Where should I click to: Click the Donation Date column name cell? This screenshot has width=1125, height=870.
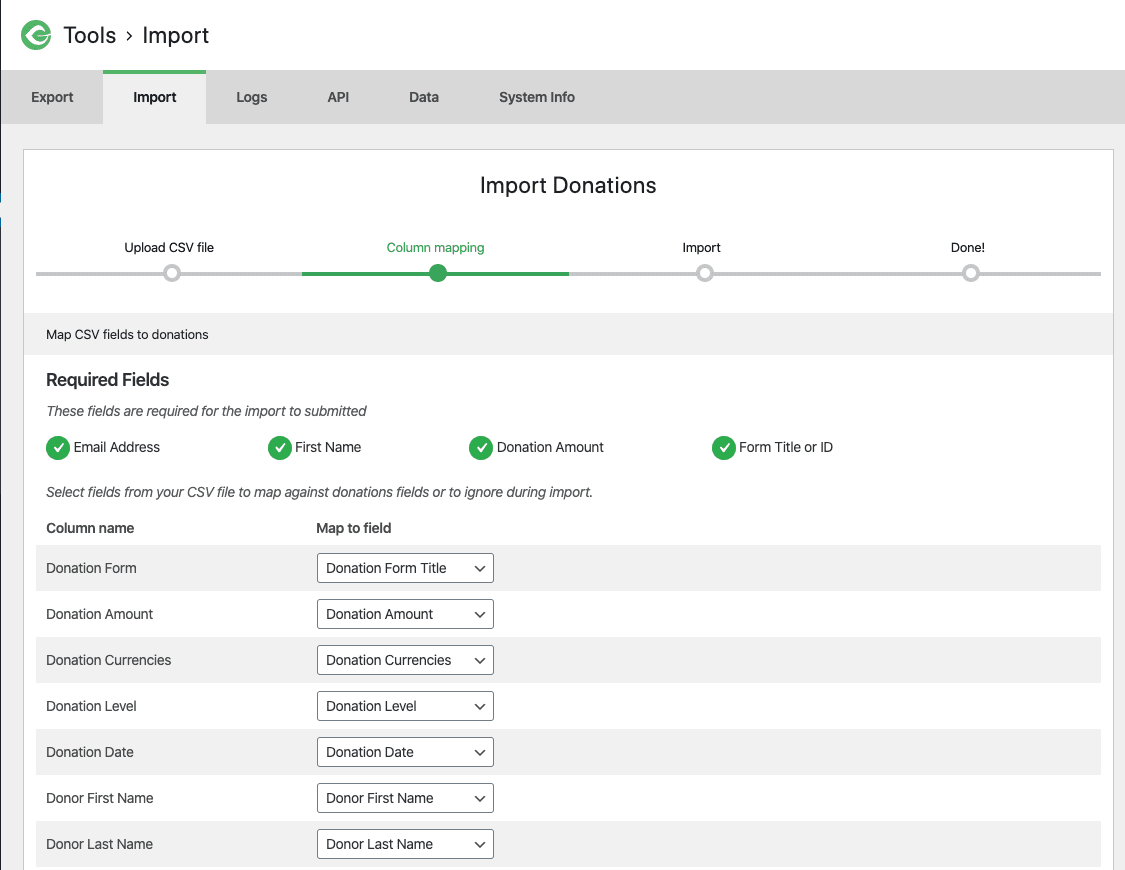pos(90,752)
